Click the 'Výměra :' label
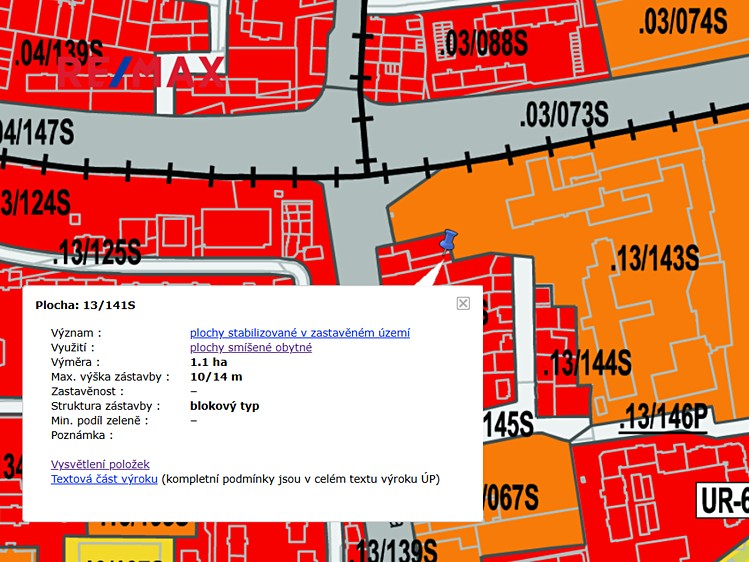Image resolution: width=749 pixels, height=562 pixels. pyautogui.click(x=75, y=362)
